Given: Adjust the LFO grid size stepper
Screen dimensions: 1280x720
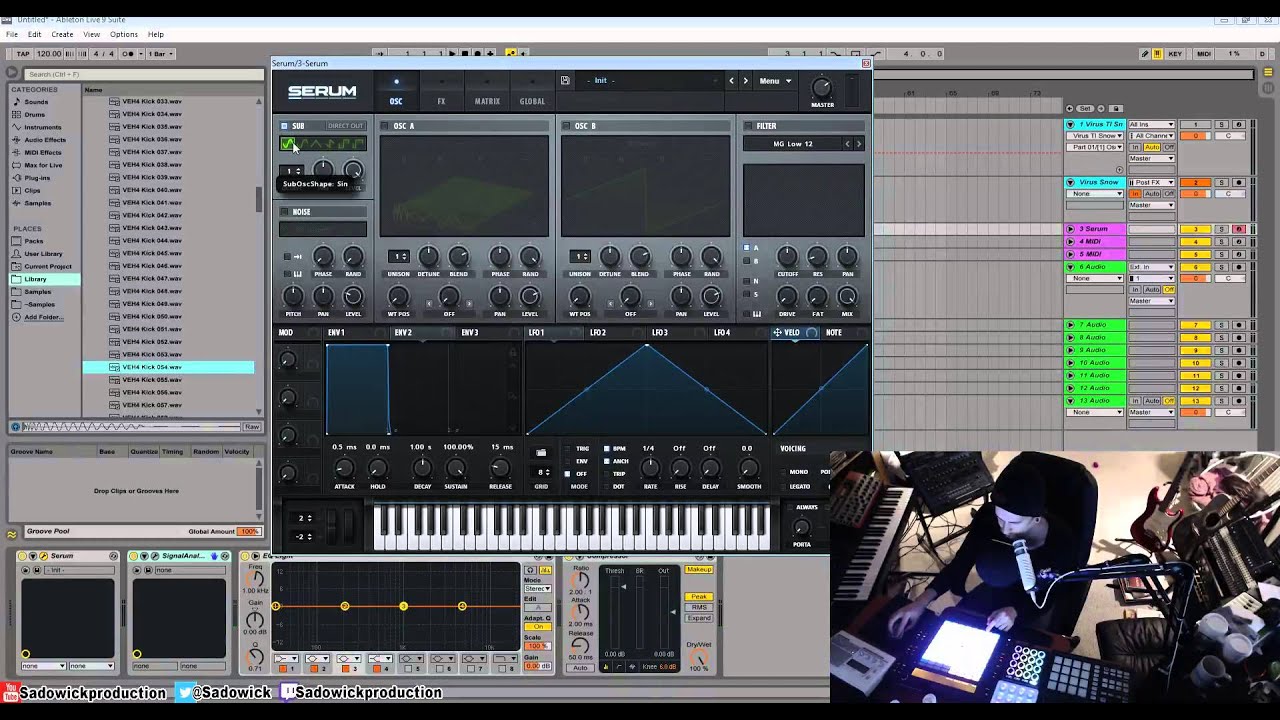Looking at the screenshot, I should tap(543, 472).
